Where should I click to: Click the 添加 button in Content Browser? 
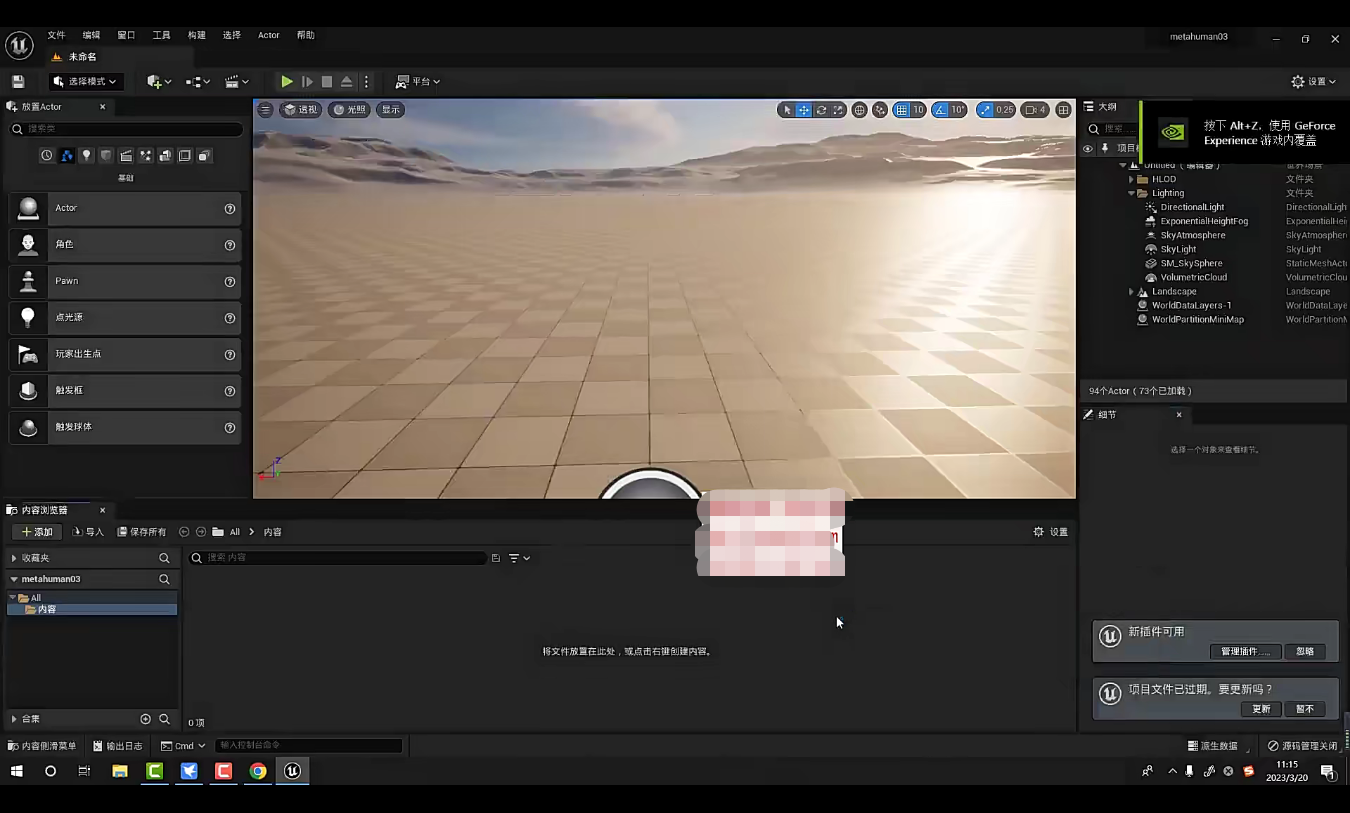pos(37,532)
